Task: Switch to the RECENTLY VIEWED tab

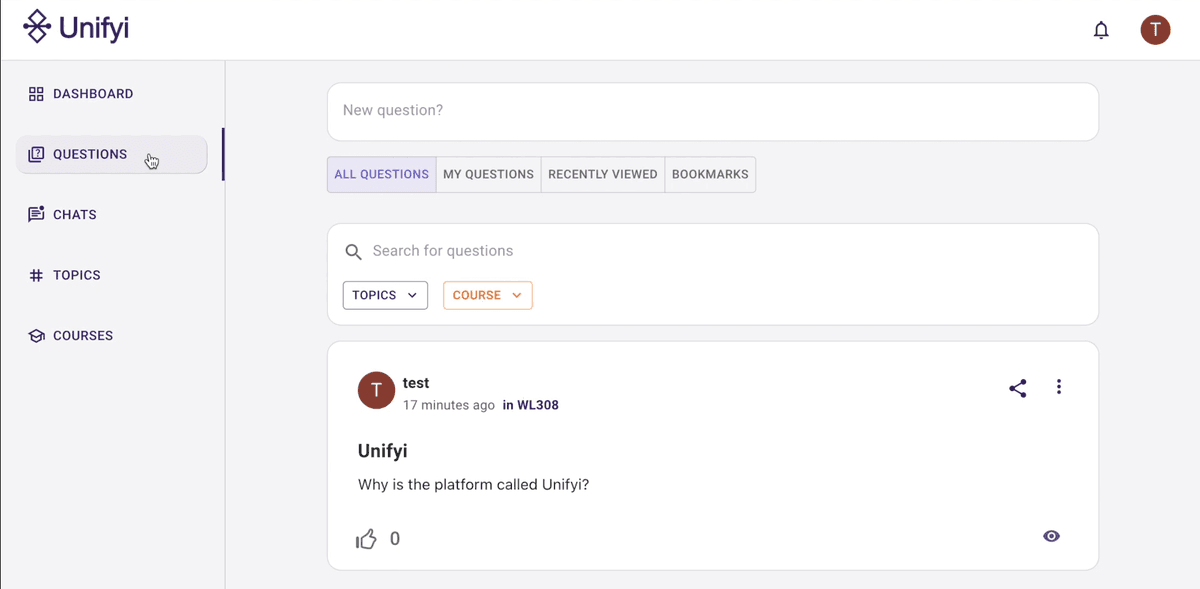Action: coord(603,174)
